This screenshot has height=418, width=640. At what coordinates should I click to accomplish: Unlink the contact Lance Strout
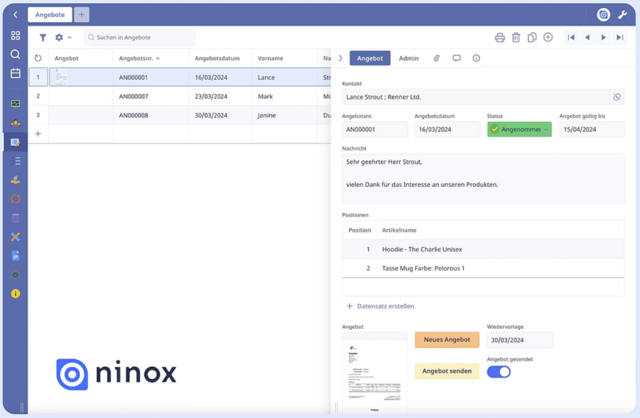click(x=617, y=97)
